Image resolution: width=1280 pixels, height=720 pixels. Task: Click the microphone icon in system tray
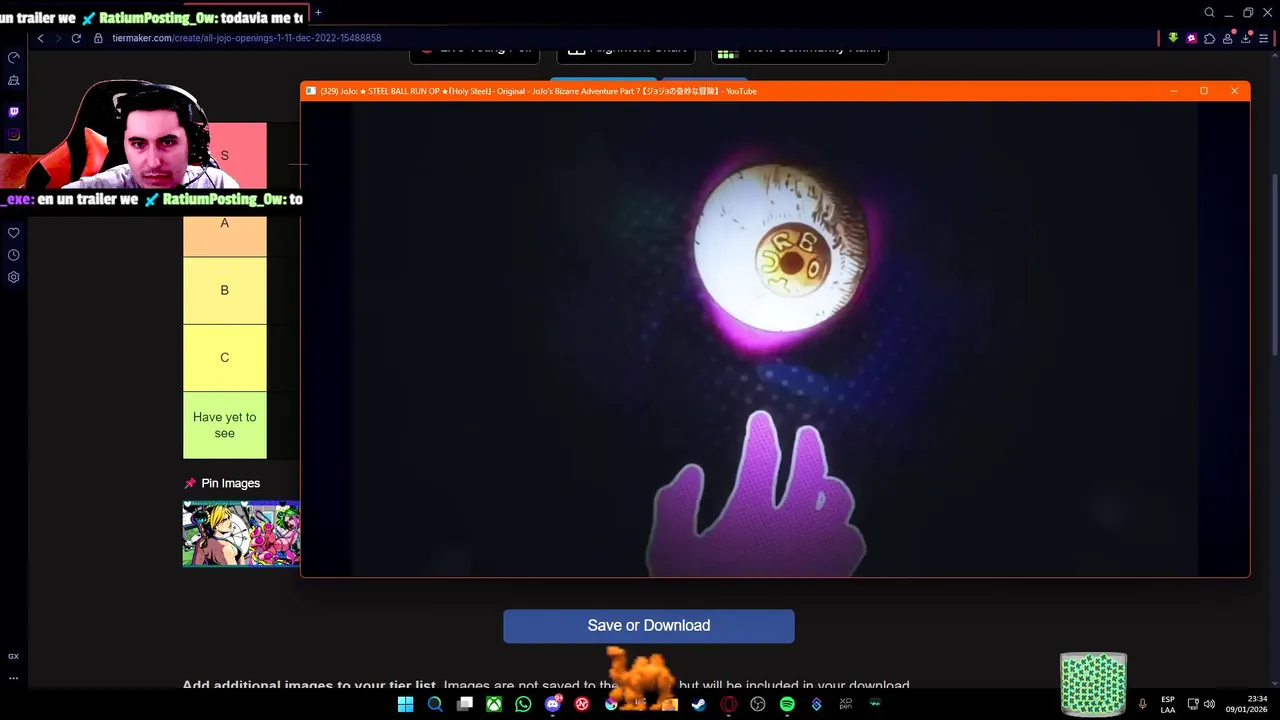click(x=1142, y=704)
